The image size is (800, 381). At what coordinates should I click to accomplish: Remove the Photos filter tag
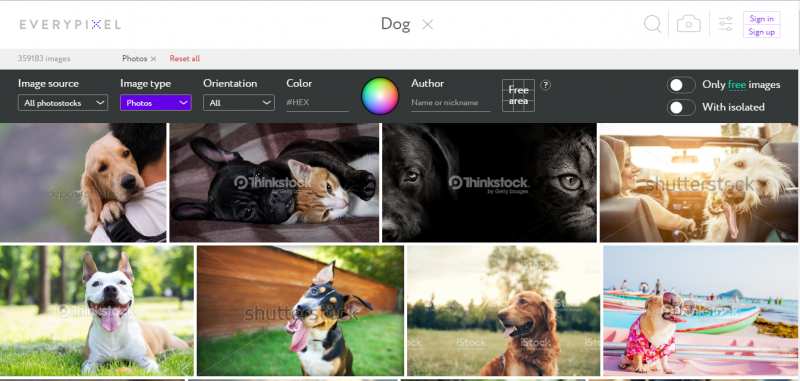click(x=153, y=59)
